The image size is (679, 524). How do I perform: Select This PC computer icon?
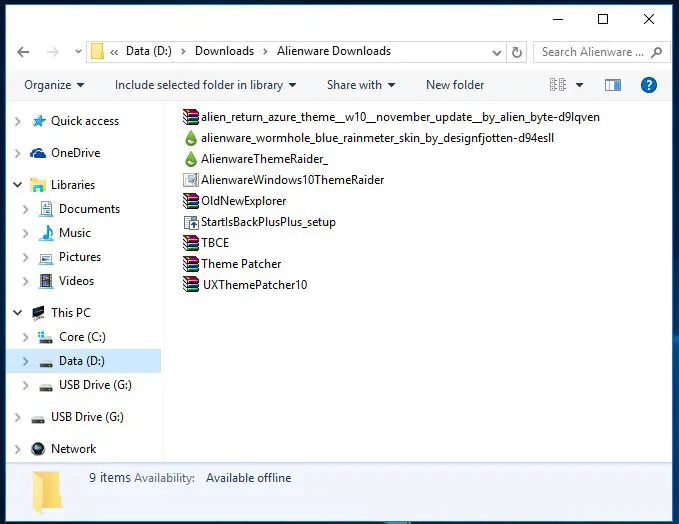pyautogui.click(x=38, y=313)
